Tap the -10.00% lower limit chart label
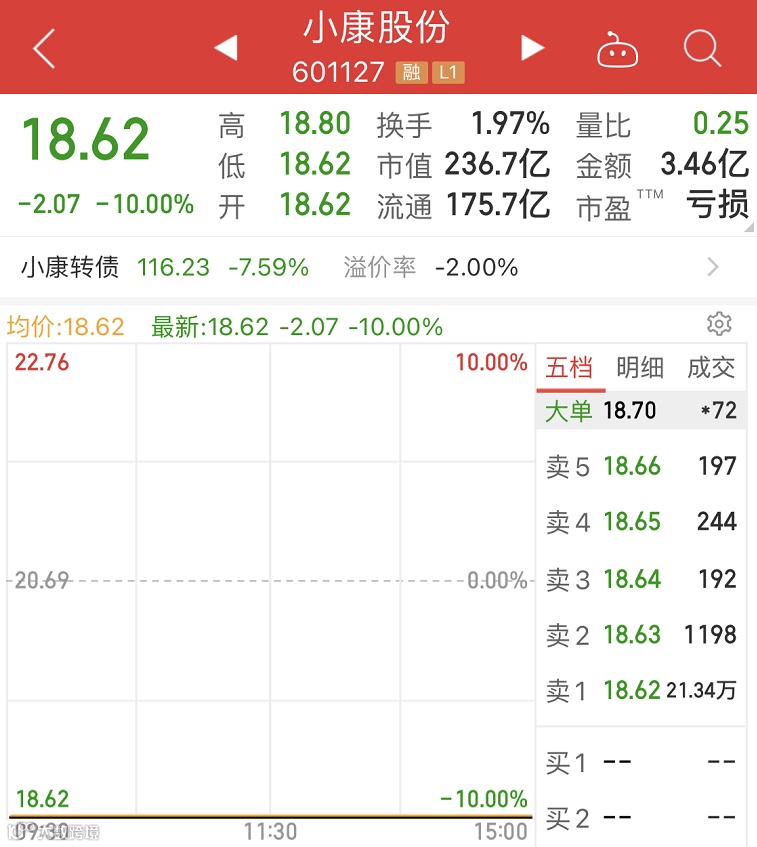 [x=484, y=799]
